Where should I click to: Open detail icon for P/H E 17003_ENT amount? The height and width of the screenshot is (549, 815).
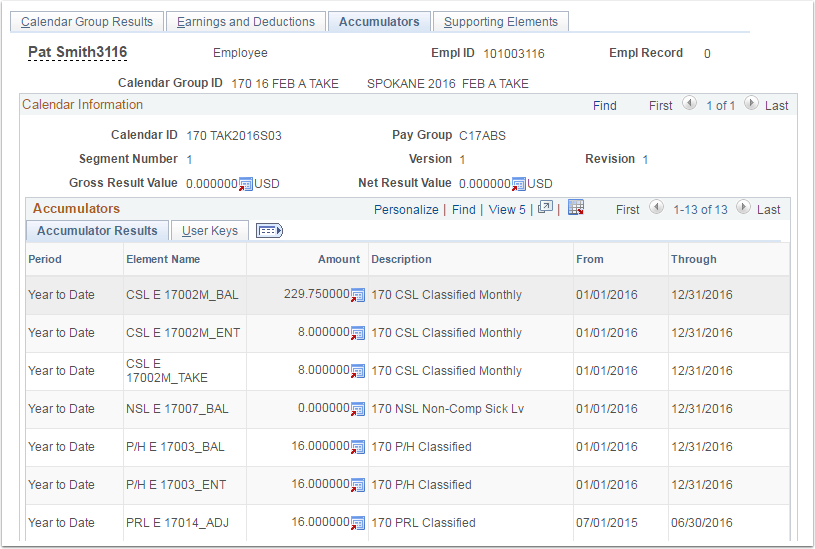point(358,485)
